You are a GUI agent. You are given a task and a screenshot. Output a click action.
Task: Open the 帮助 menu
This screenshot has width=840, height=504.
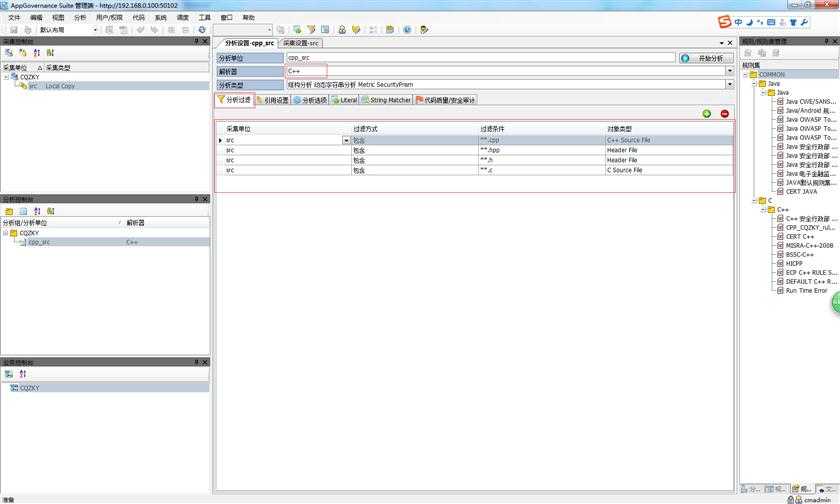pos(249,18)
